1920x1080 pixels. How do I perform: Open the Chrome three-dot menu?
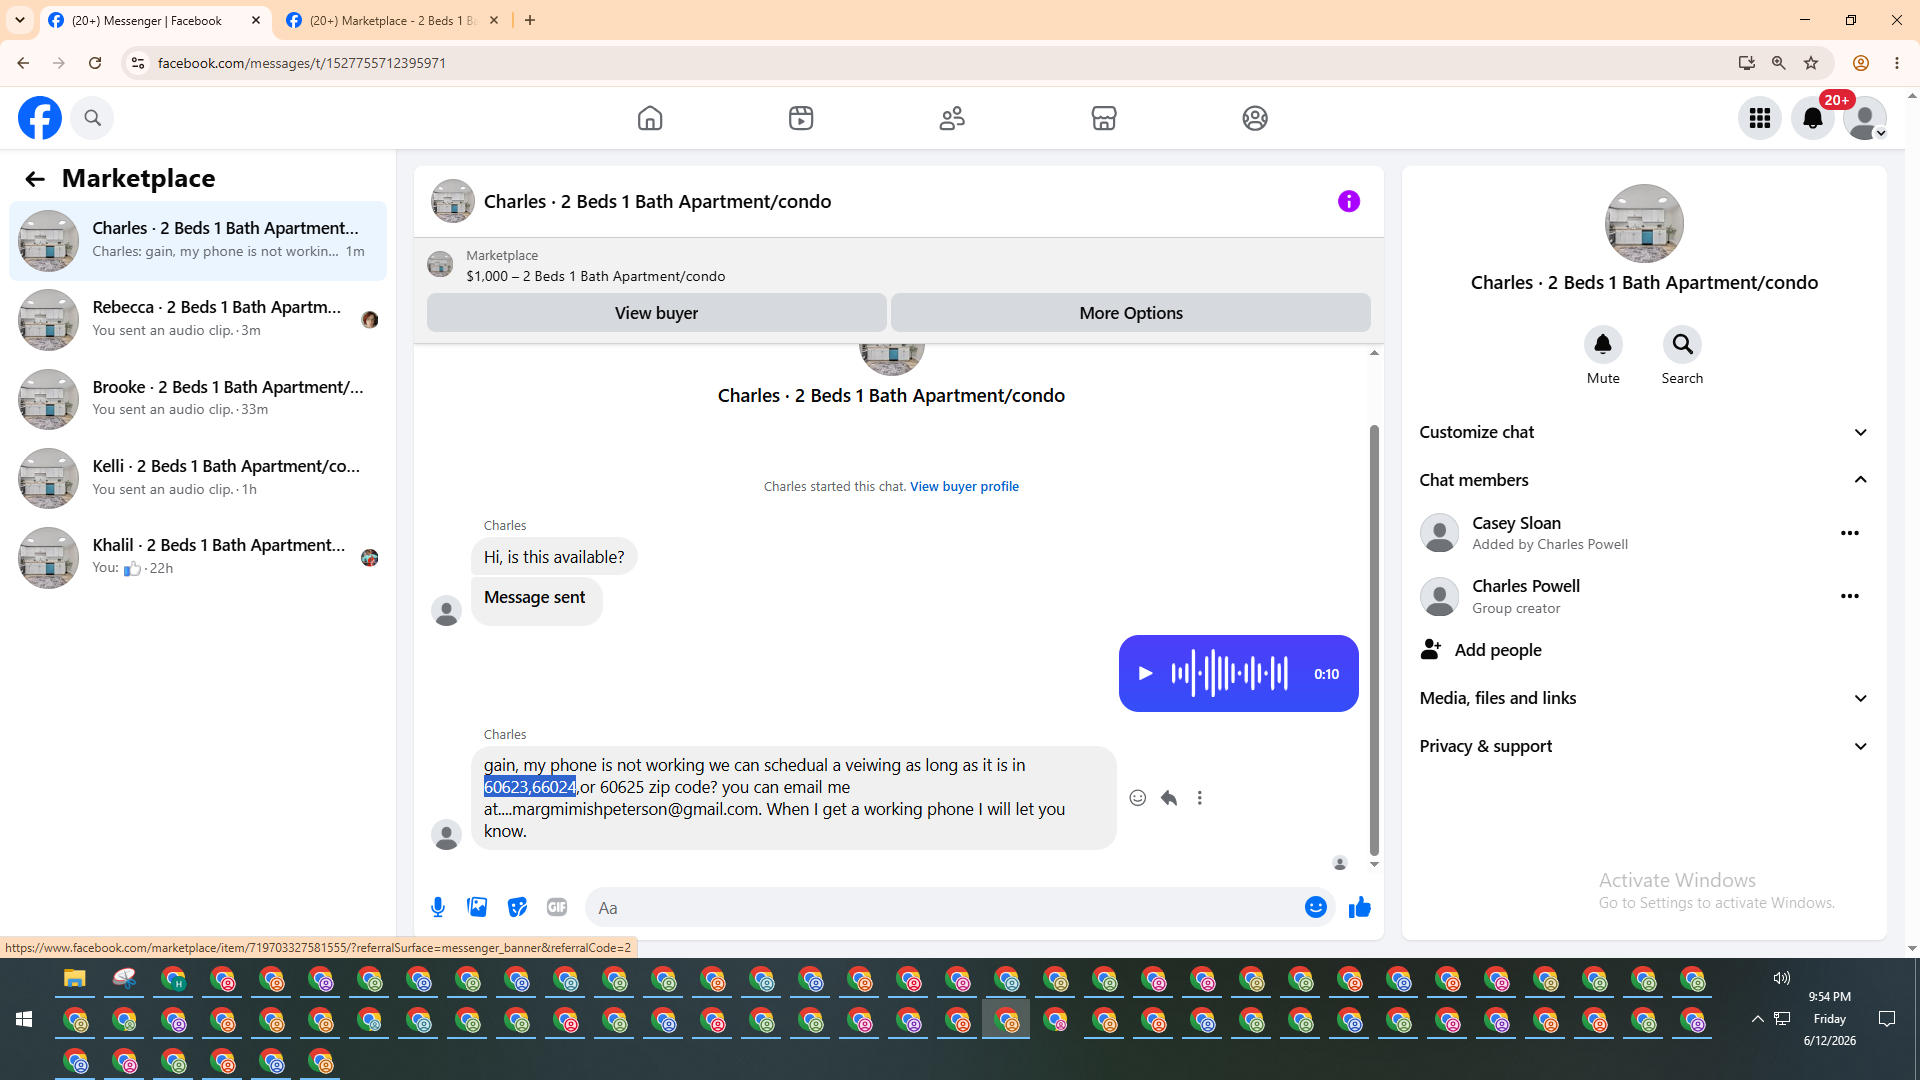coord(1897,63)
